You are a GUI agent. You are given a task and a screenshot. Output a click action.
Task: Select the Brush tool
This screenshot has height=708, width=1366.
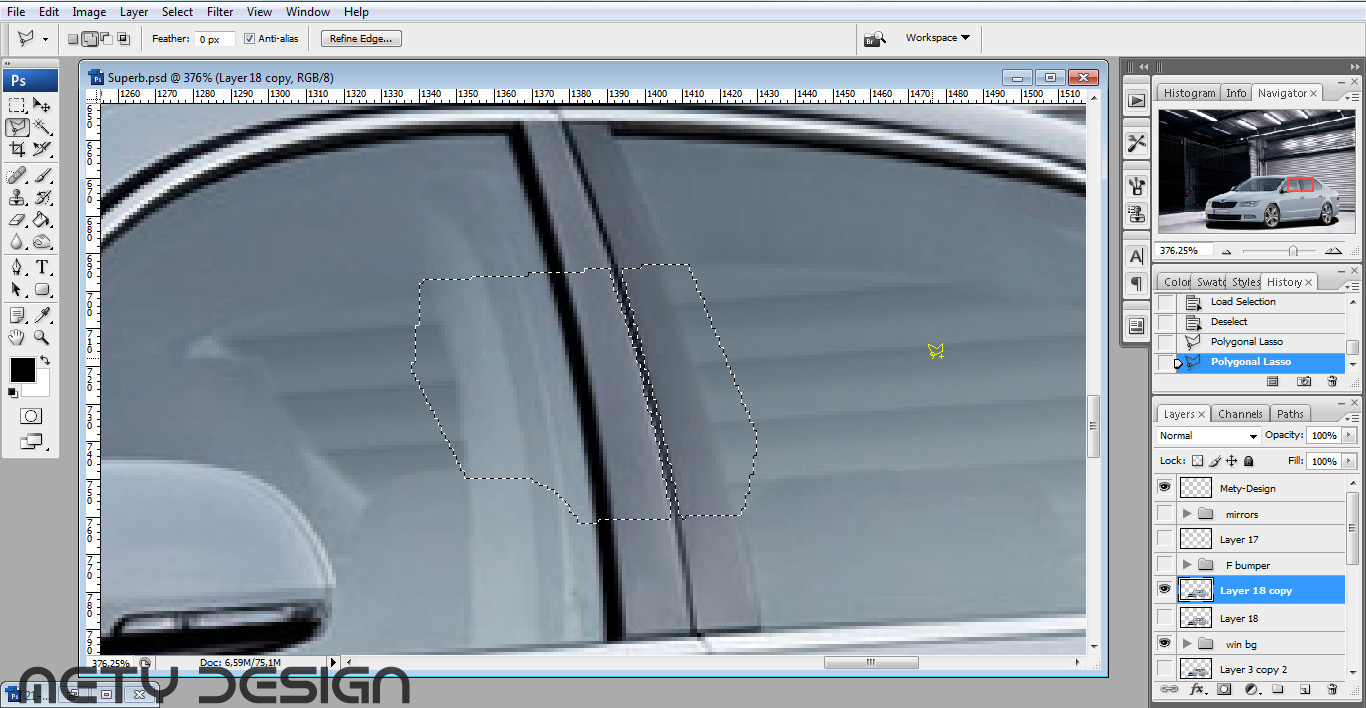point(42,176)
